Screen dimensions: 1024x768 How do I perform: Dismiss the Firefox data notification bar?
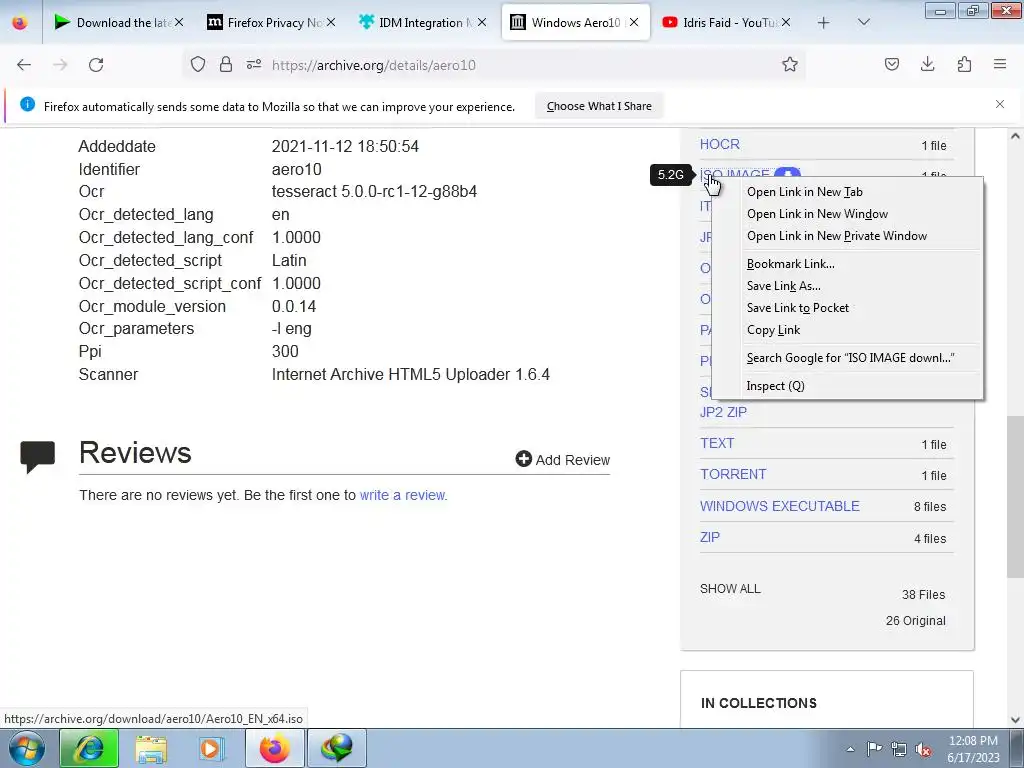(1000, 104)
